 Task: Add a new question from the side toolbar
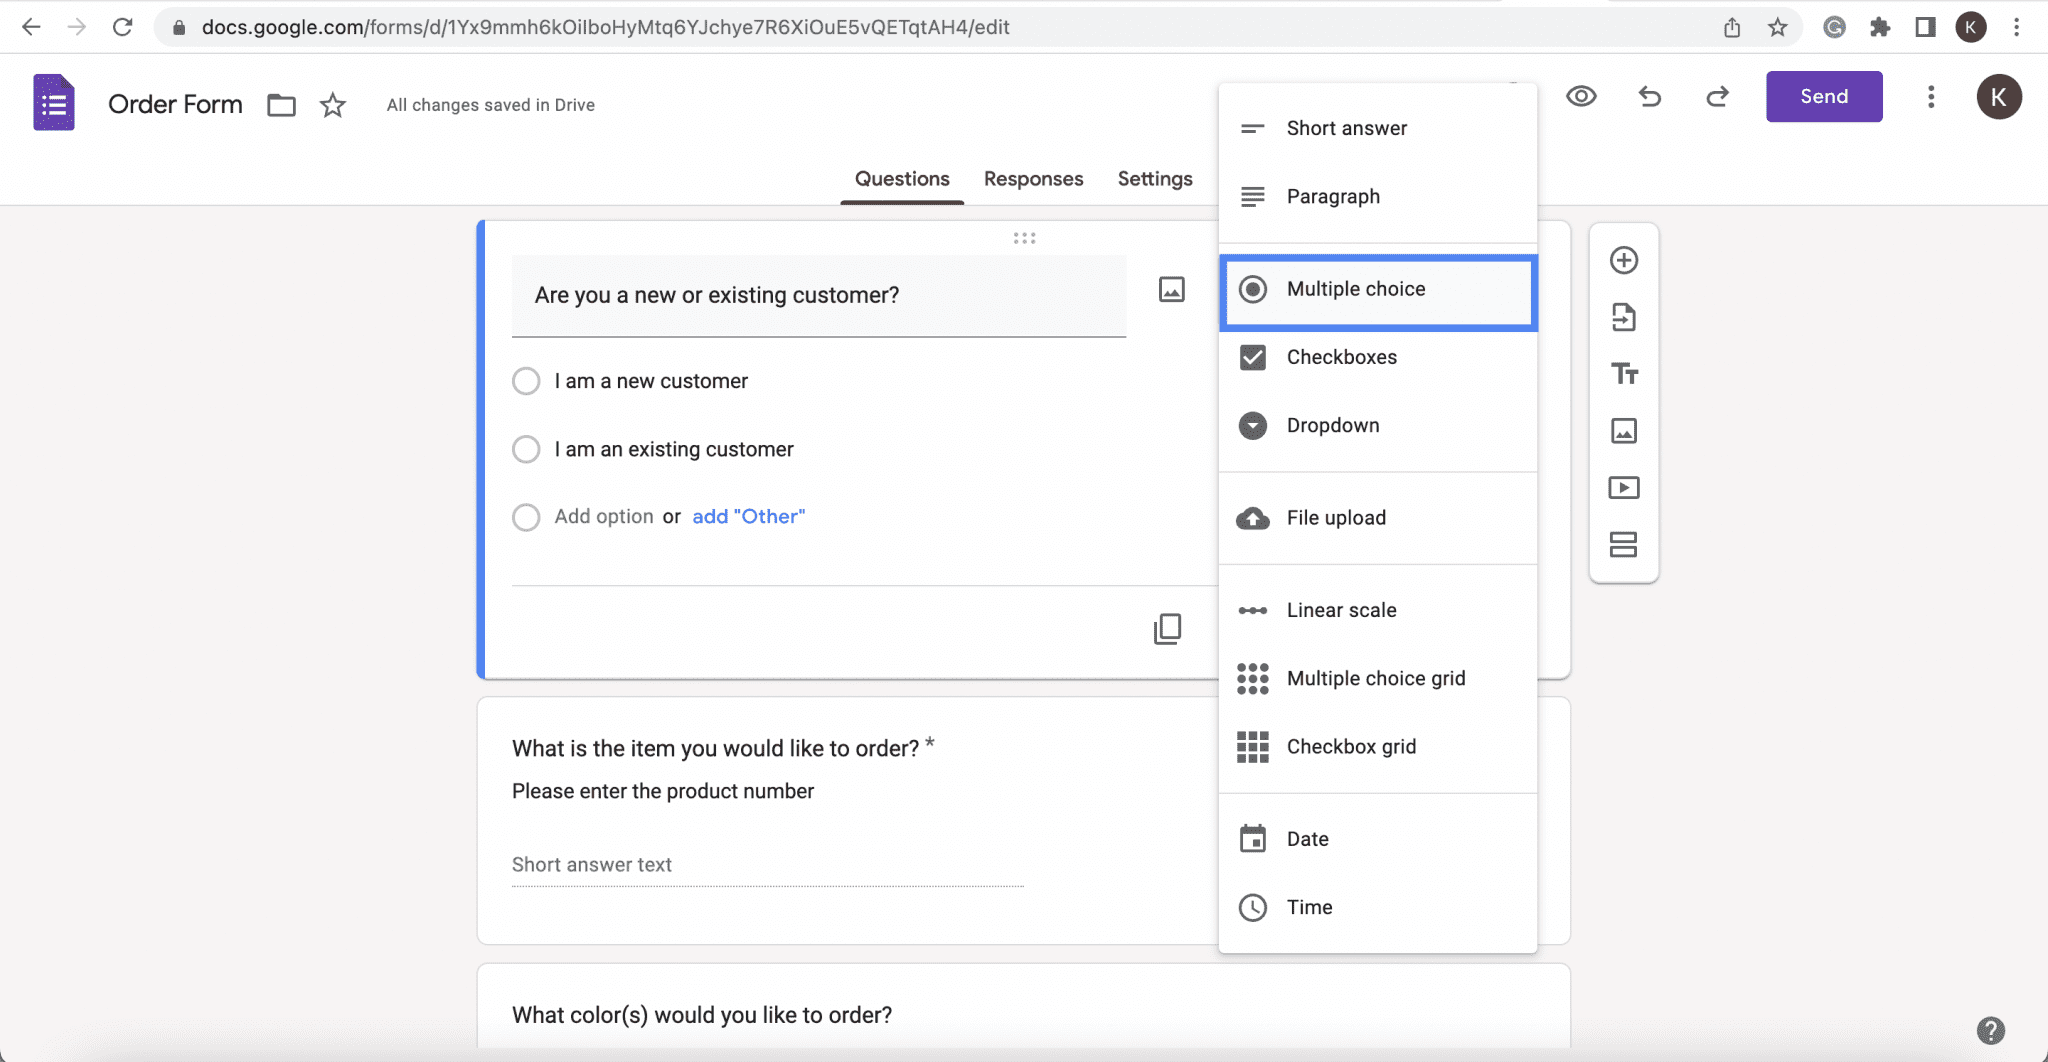(x=1624, y=260)
